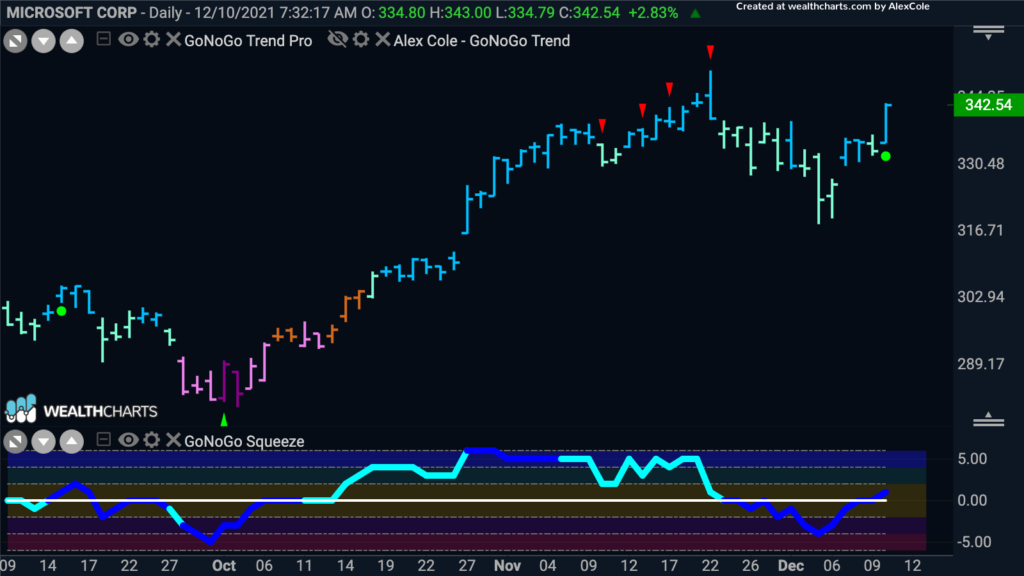
Task: Open GoNoGo Trend Pro settings gear
Action: tap(152, 40)
